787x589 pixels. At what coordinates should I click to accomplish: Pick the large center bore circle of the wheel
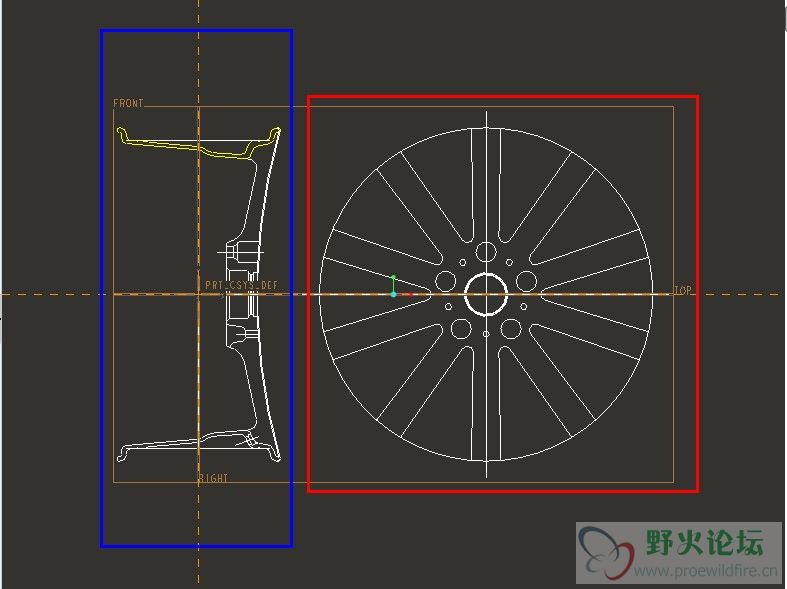486,294
